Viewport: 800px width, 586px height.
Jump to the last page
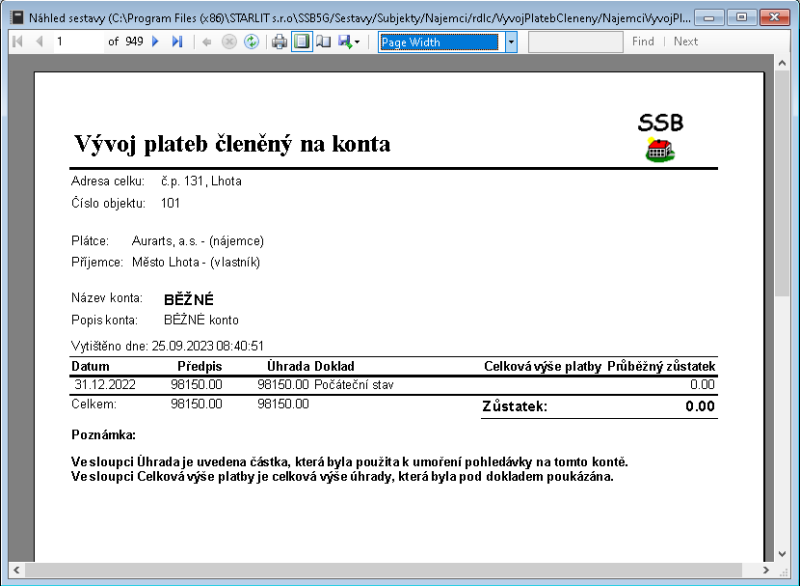pyautogui.click(x=177, y=42)
